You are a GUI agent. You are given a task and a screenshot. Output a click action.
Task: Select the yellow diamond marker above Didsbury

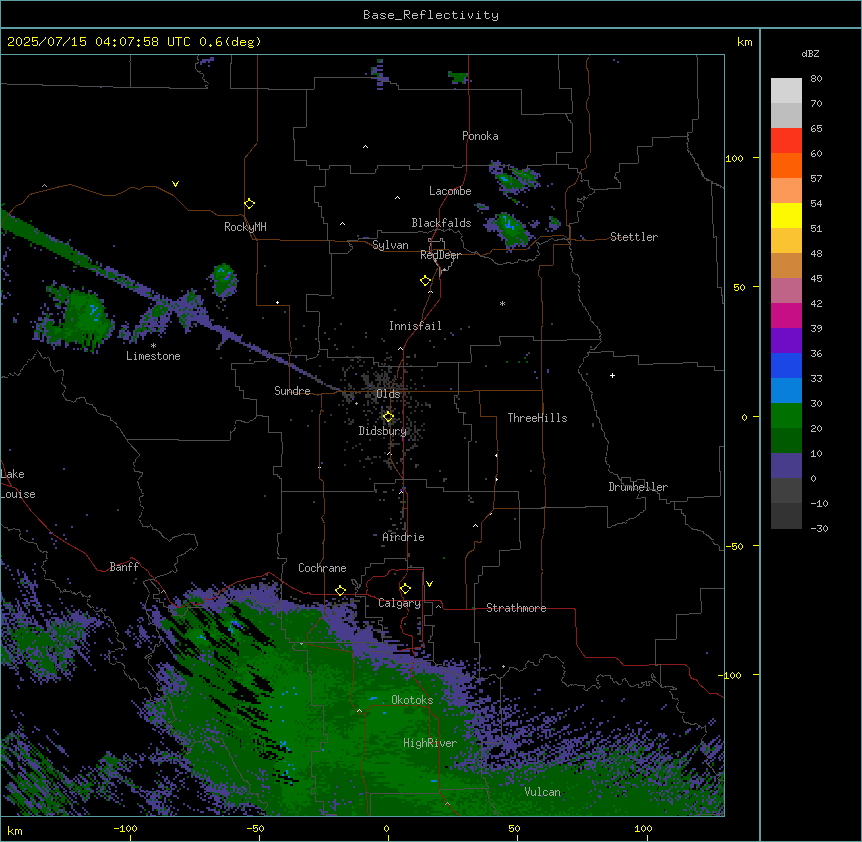(x=388, y=417)
